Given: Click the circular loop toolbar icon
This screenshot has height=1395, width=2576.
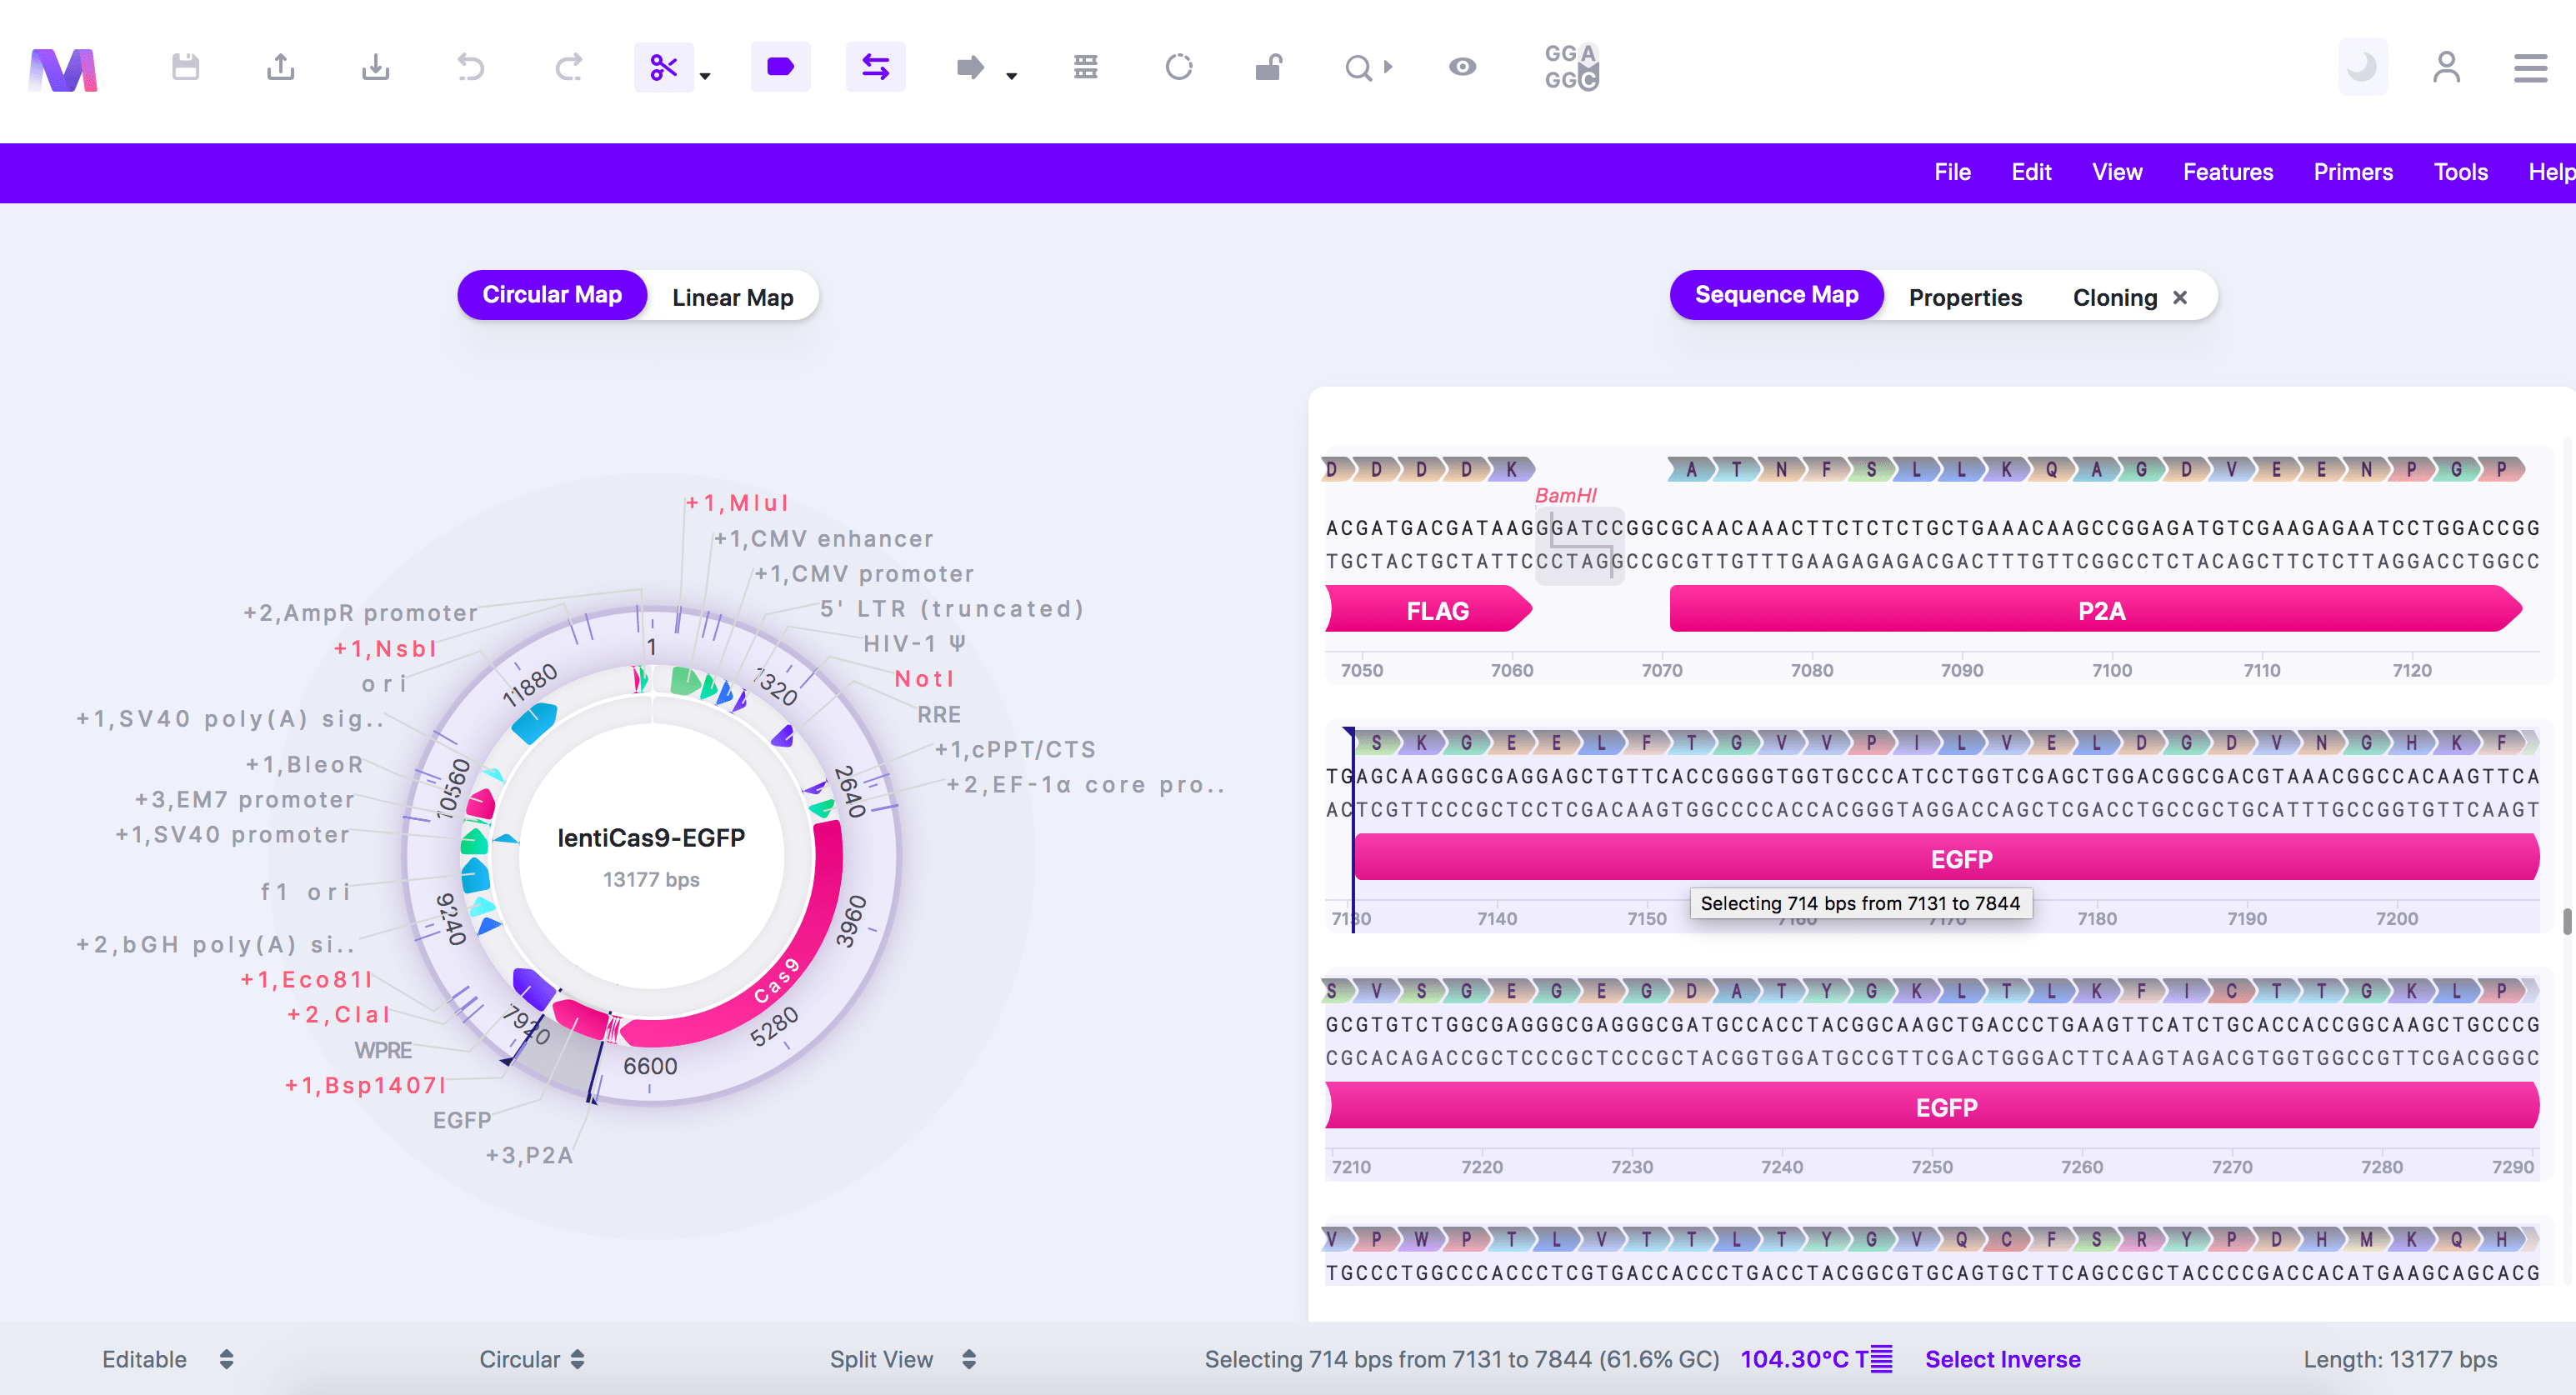Looking at the screenshot, I should 1179,67.
